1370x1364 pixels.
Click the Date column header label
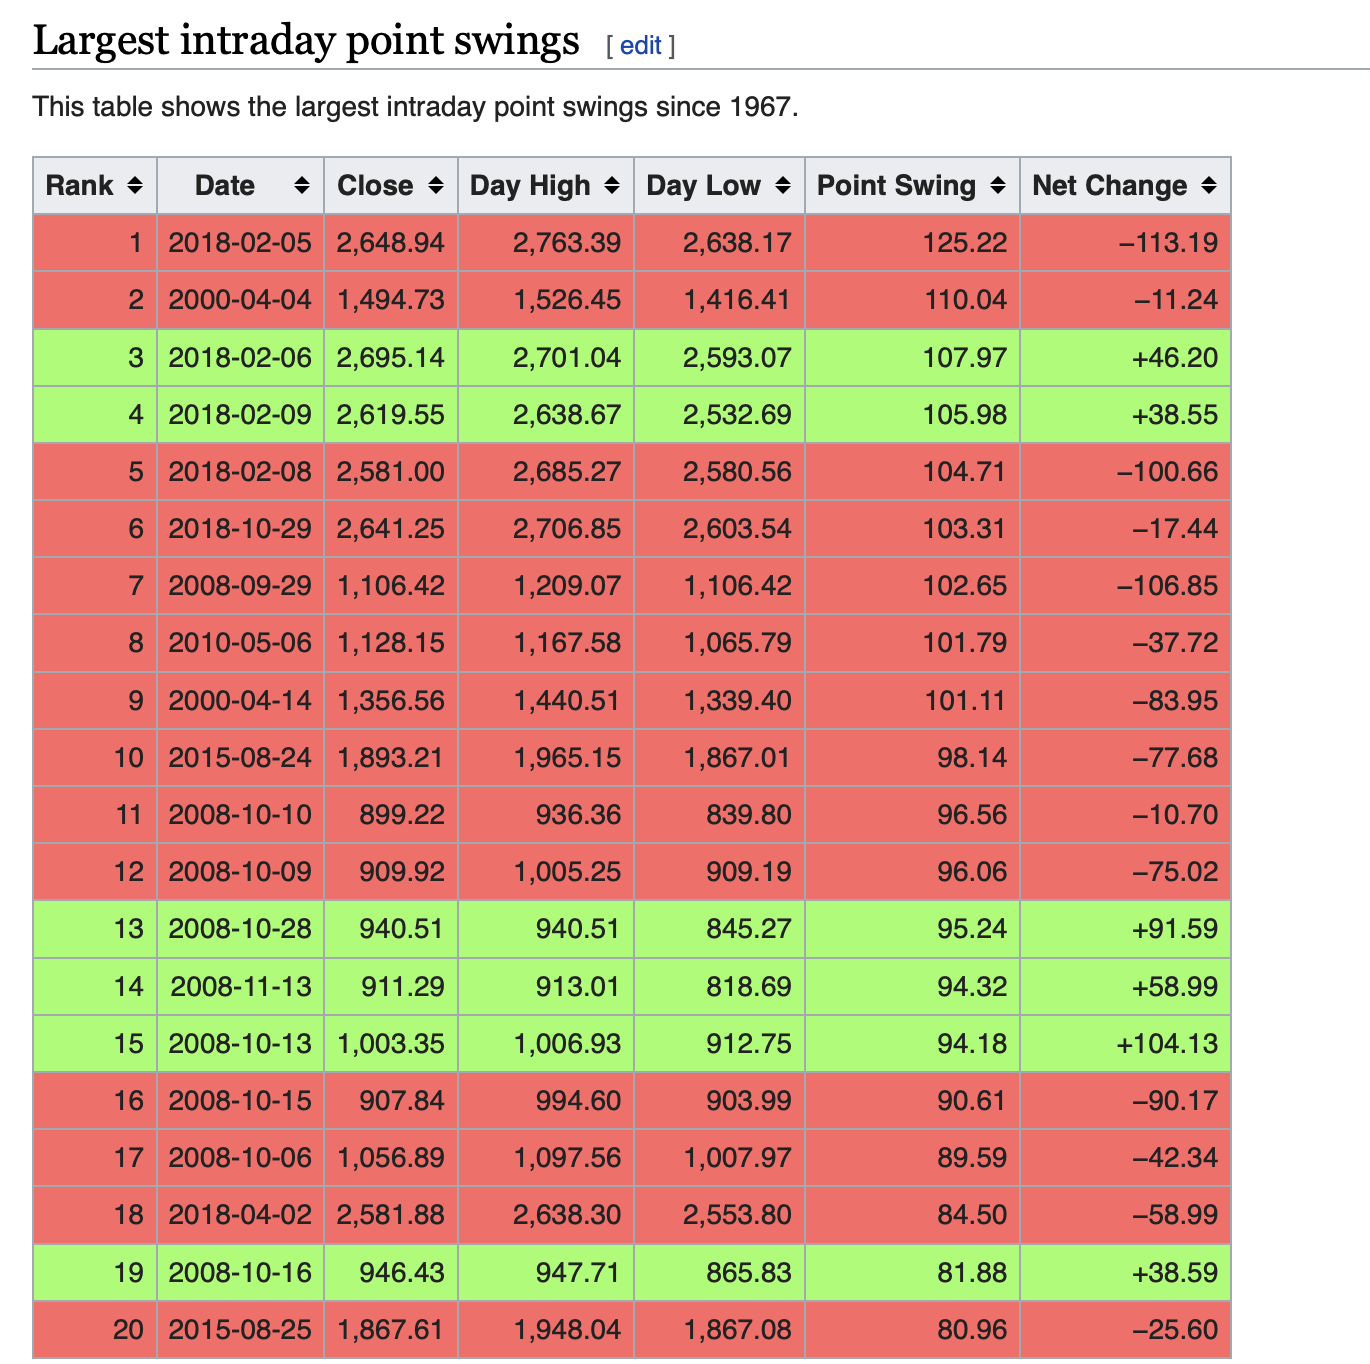[x=225, y=186]
